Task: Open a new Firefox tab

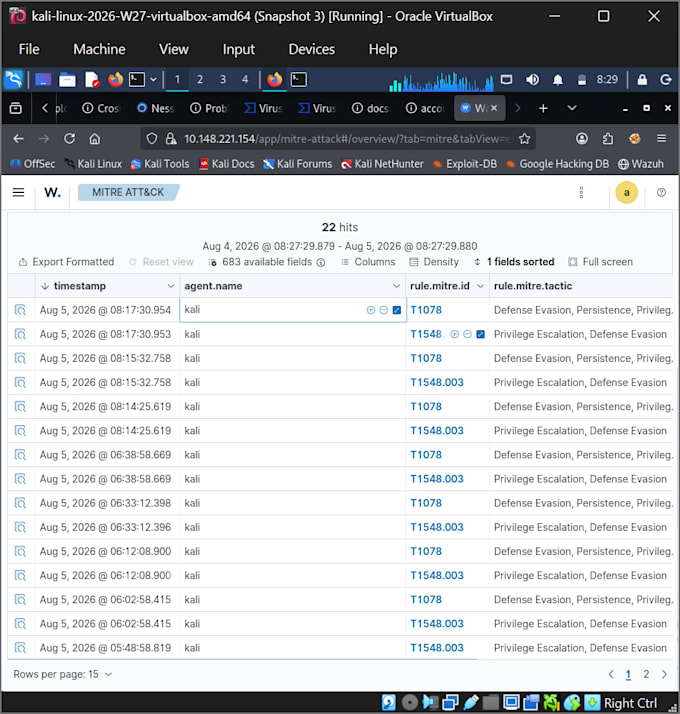Action: 543,108
